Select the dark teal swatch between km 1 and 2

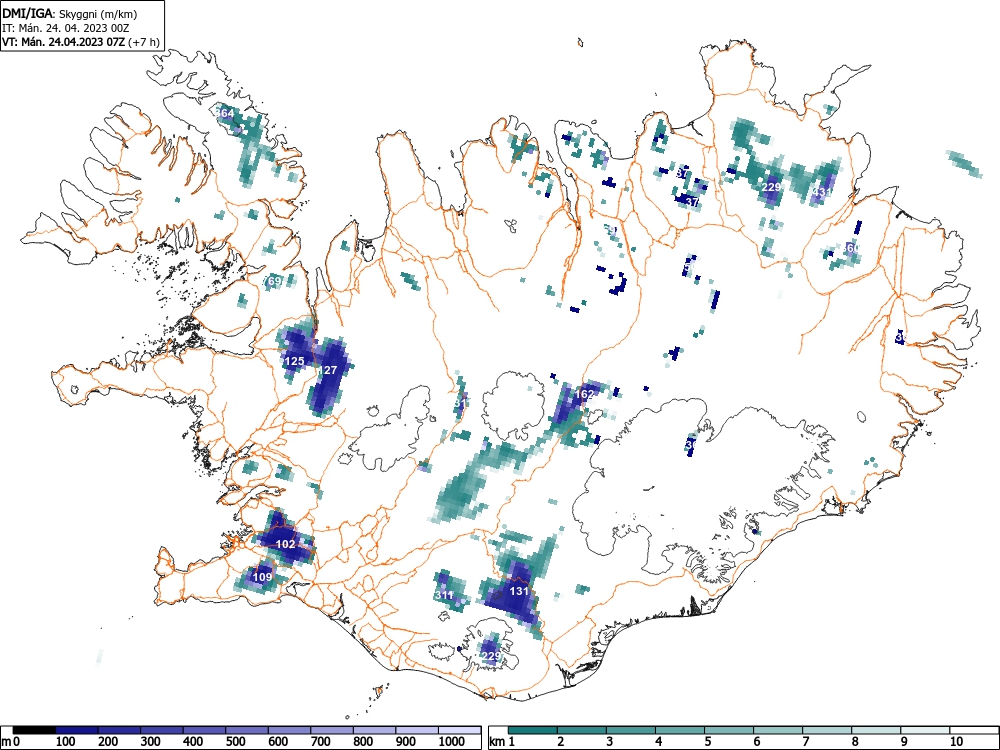533,730
